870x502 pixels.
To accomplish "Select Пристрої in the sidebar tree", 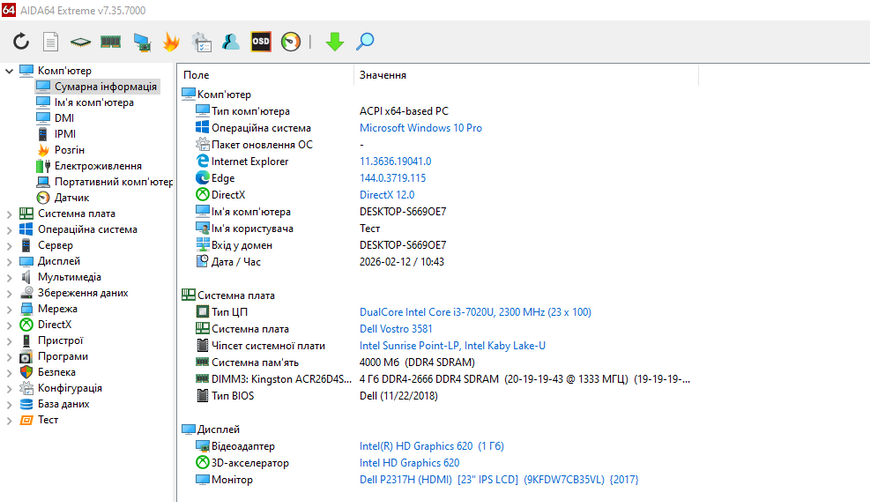I will click(x=60, y=341).
